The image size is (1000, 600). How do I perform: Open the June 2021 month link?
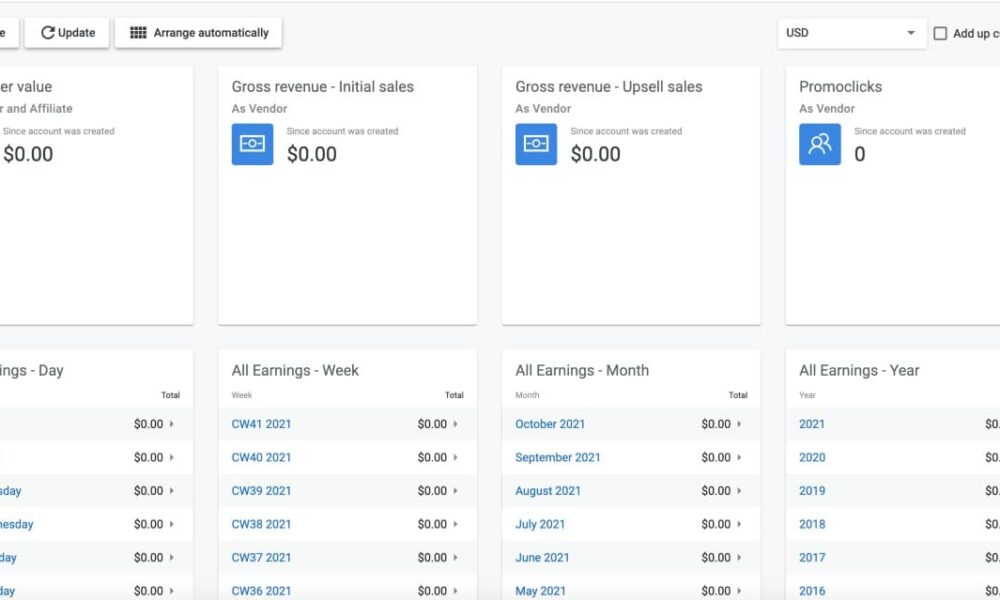pos(542,557)
